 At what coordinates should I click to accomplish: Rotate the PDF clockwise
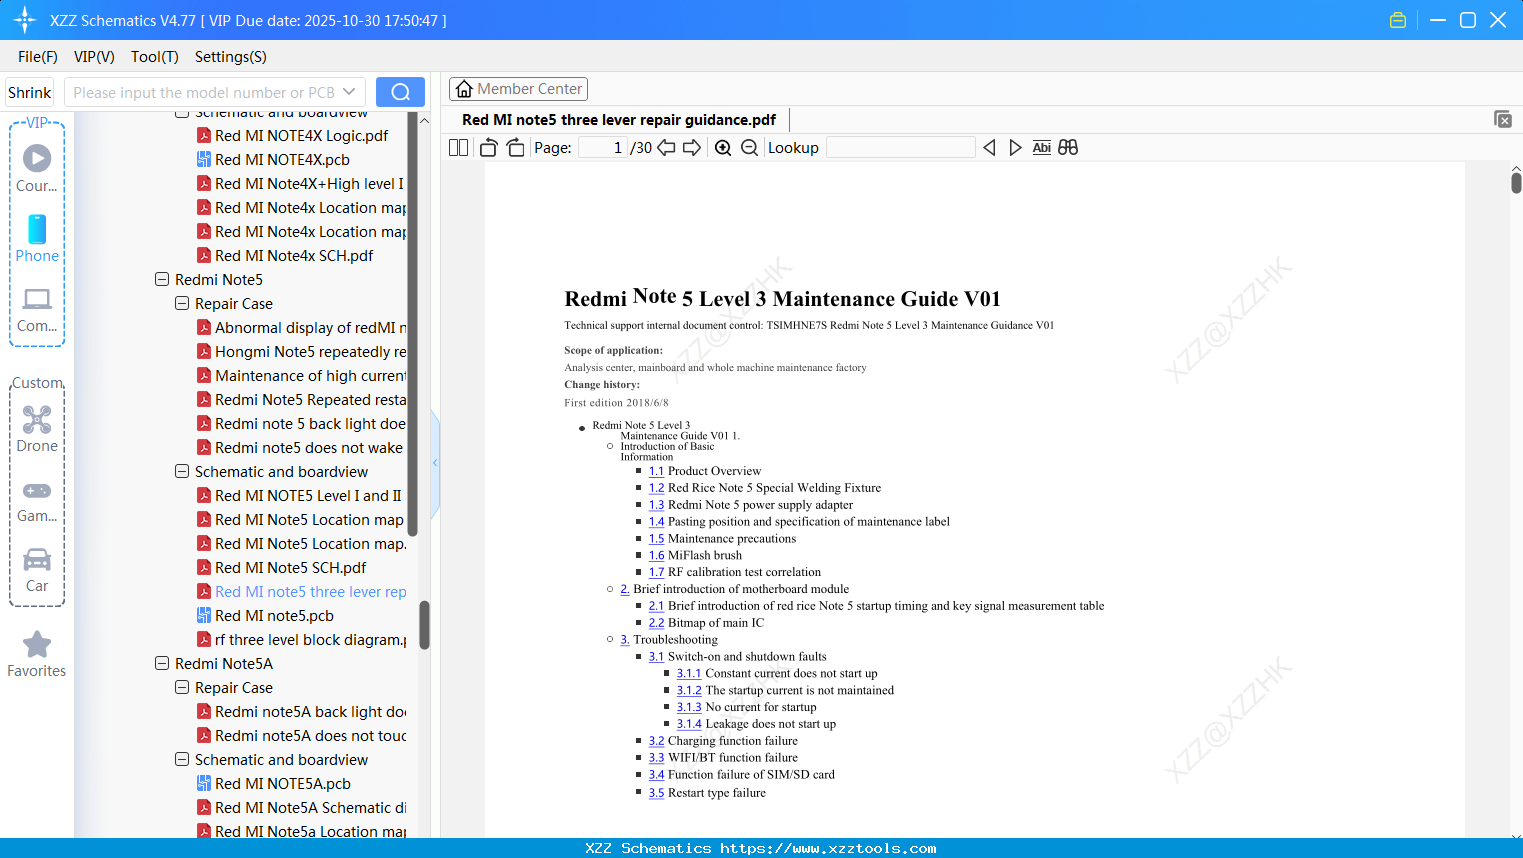[x=515, y=148]
